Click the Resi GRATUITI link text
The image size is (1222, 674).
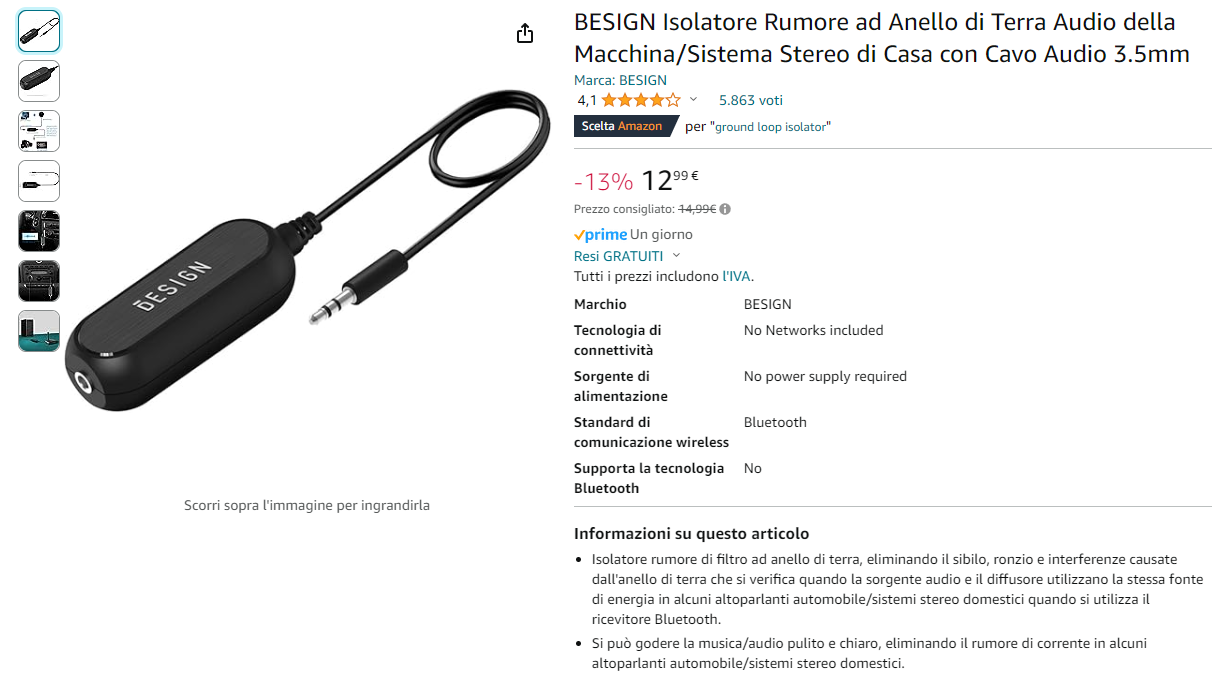click(x=619, y=256)
